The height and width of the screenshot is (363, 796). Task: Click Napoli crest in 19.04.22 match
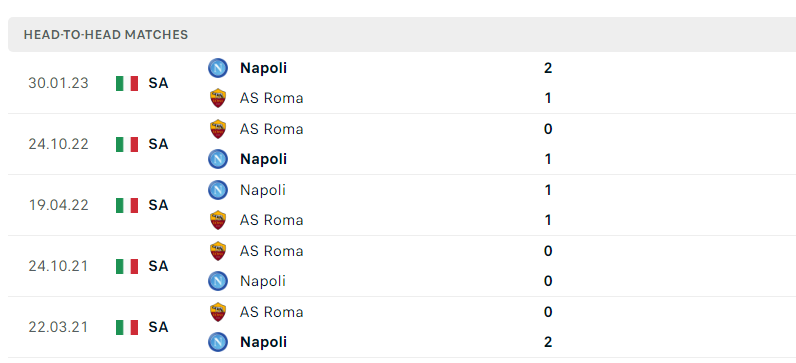(218, 190)
